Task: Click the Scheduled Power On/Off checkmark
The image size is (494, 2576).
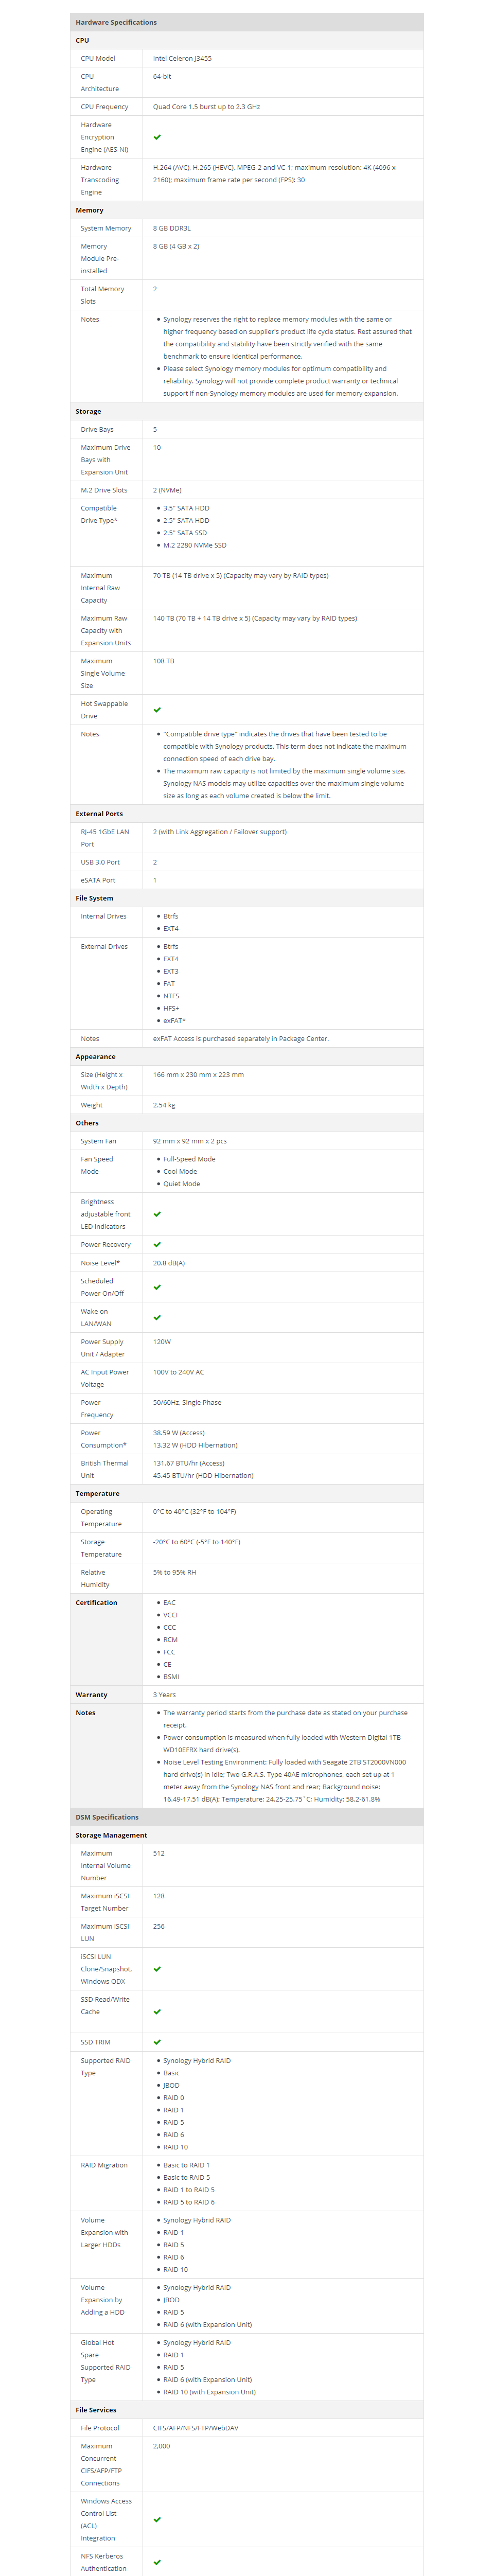Action: pyautogui.click(x=157, y=1287)
